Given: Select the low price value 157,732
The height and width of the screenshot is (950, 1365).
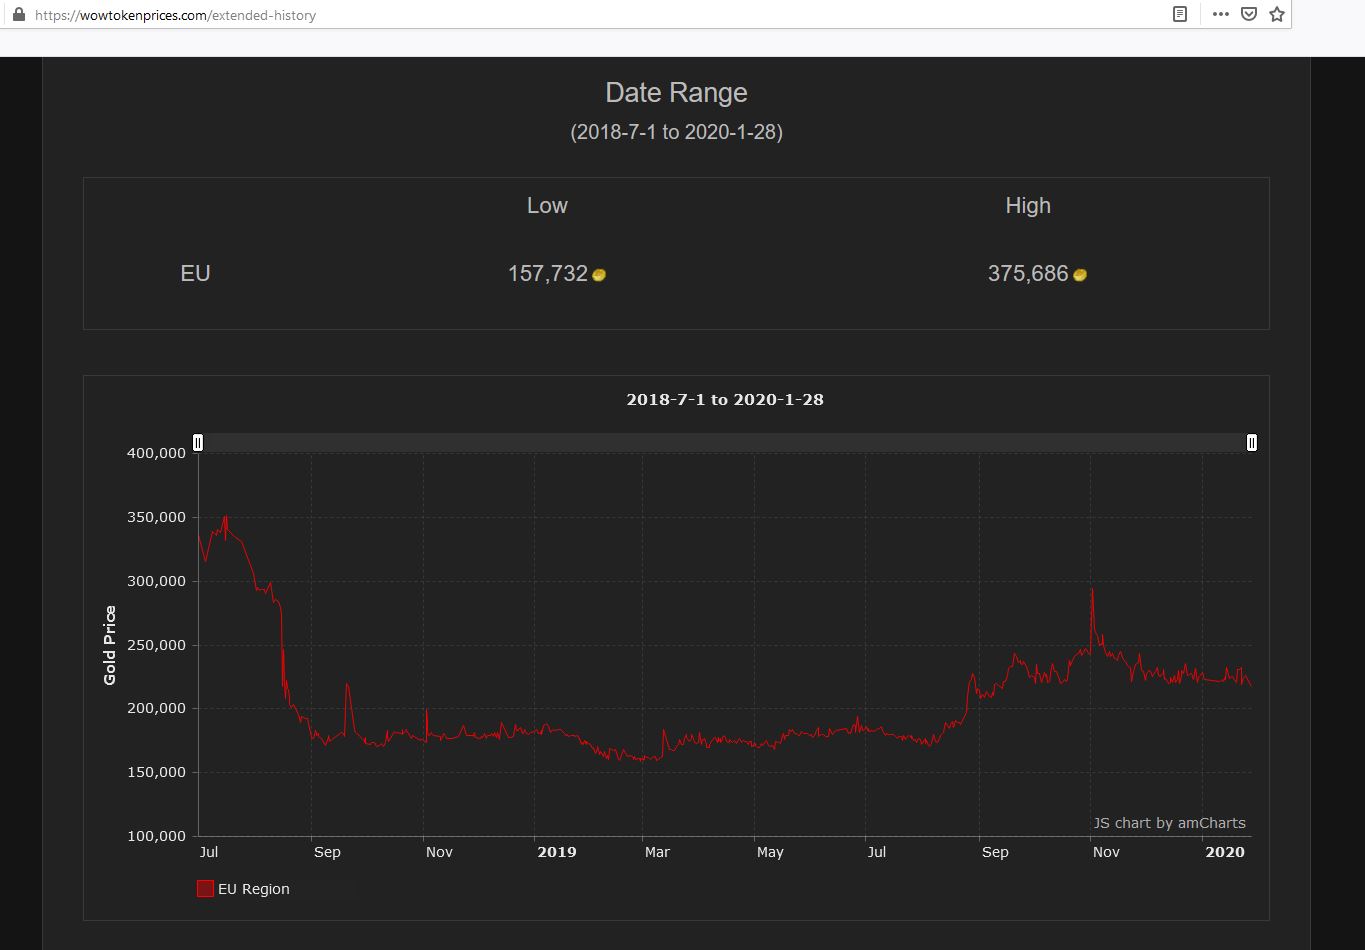Looking at the screenshot, I should point(548,274).
